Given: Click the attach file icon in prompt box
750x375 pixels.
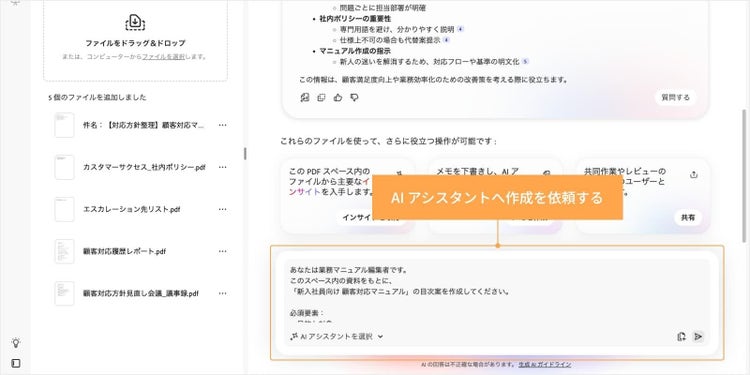Looking at the screenshot, I should tap(682, 337).
